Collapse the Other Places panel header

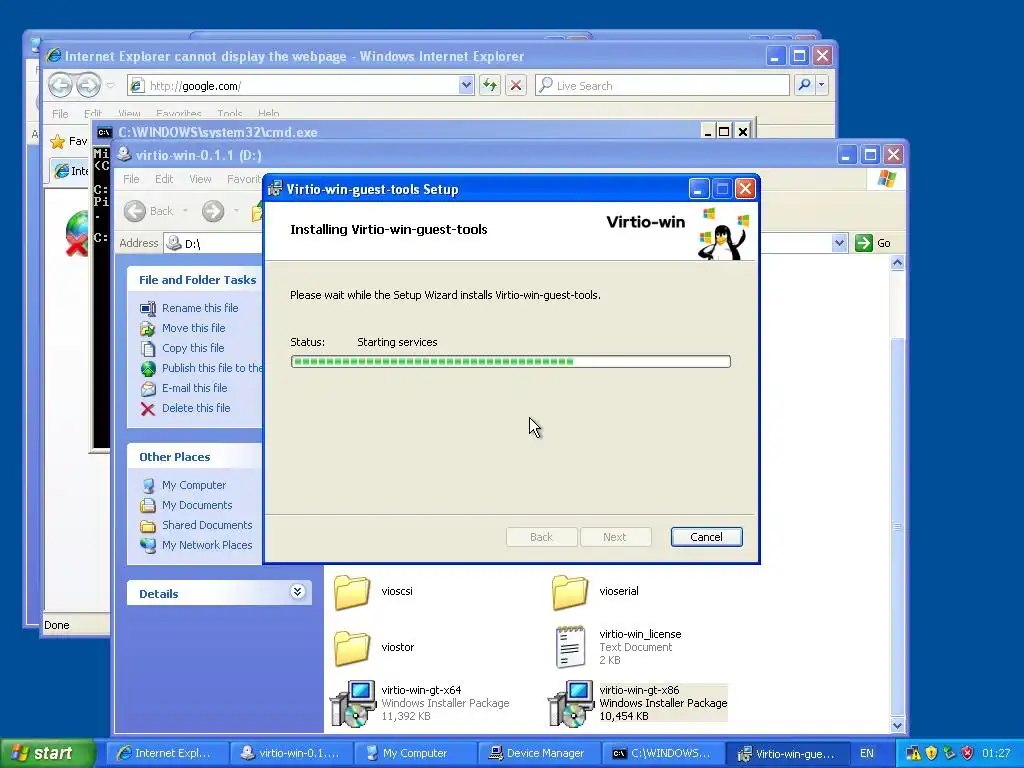tap(196, 456)
